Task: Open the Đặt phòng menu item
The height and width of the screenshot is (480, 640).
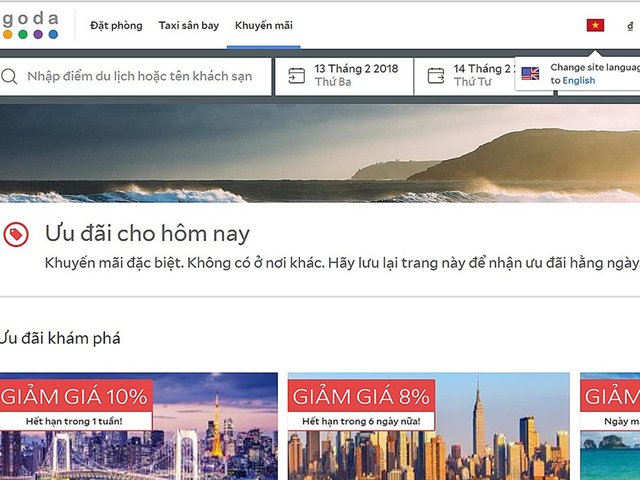Action: [x=116, y=25]
